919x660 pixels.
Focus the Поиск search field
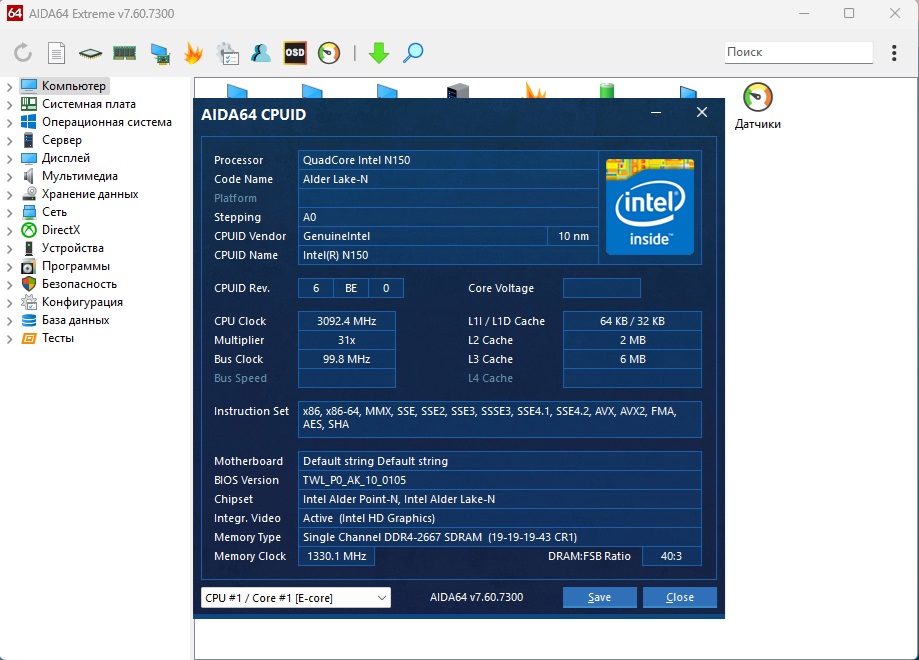coord(798,52)
